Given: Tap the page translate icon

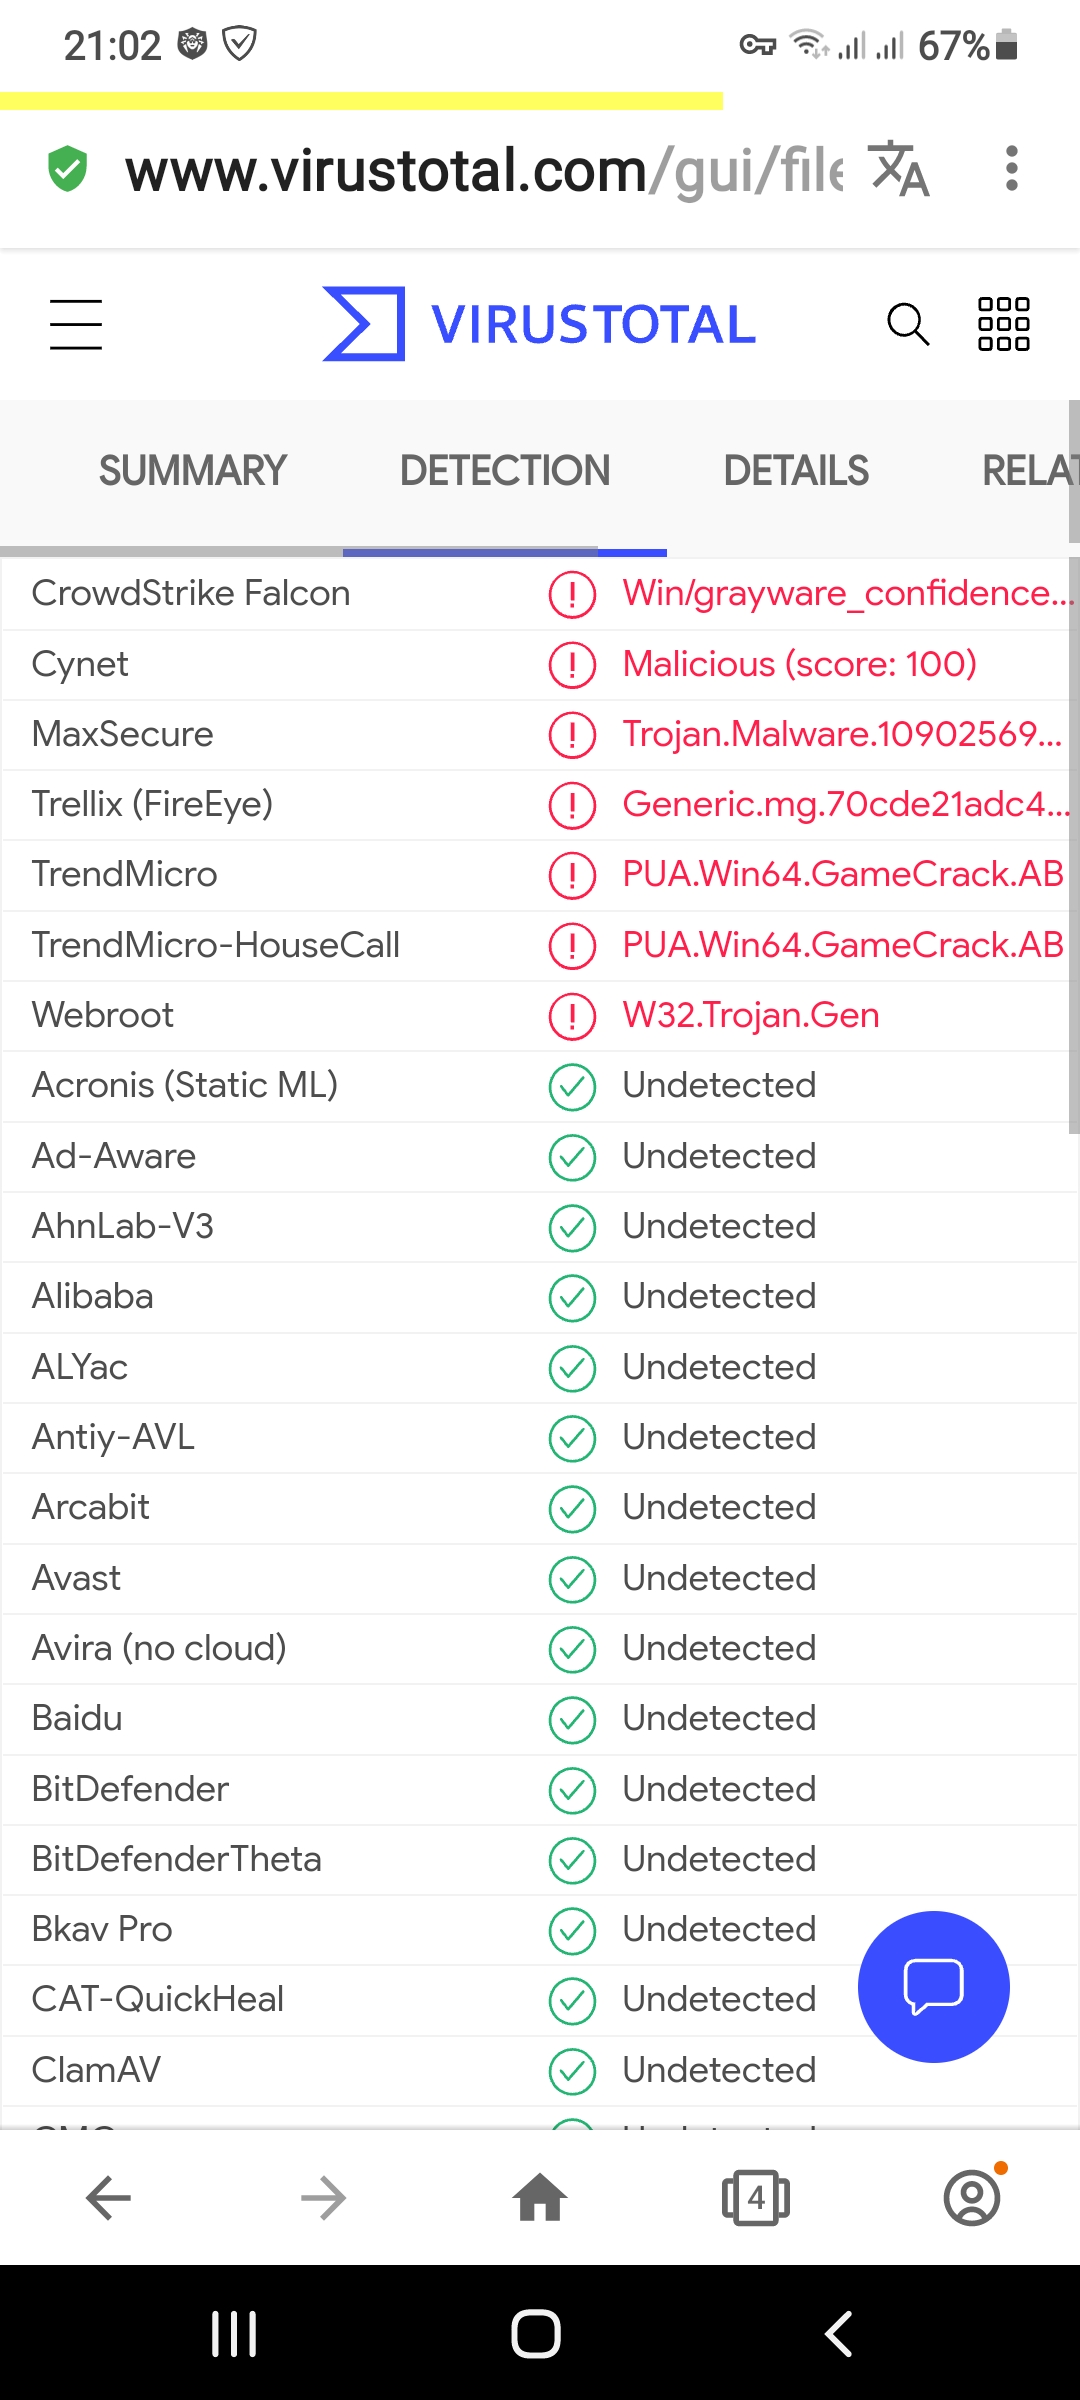Looking at the screenshot, I should (899, 169).
